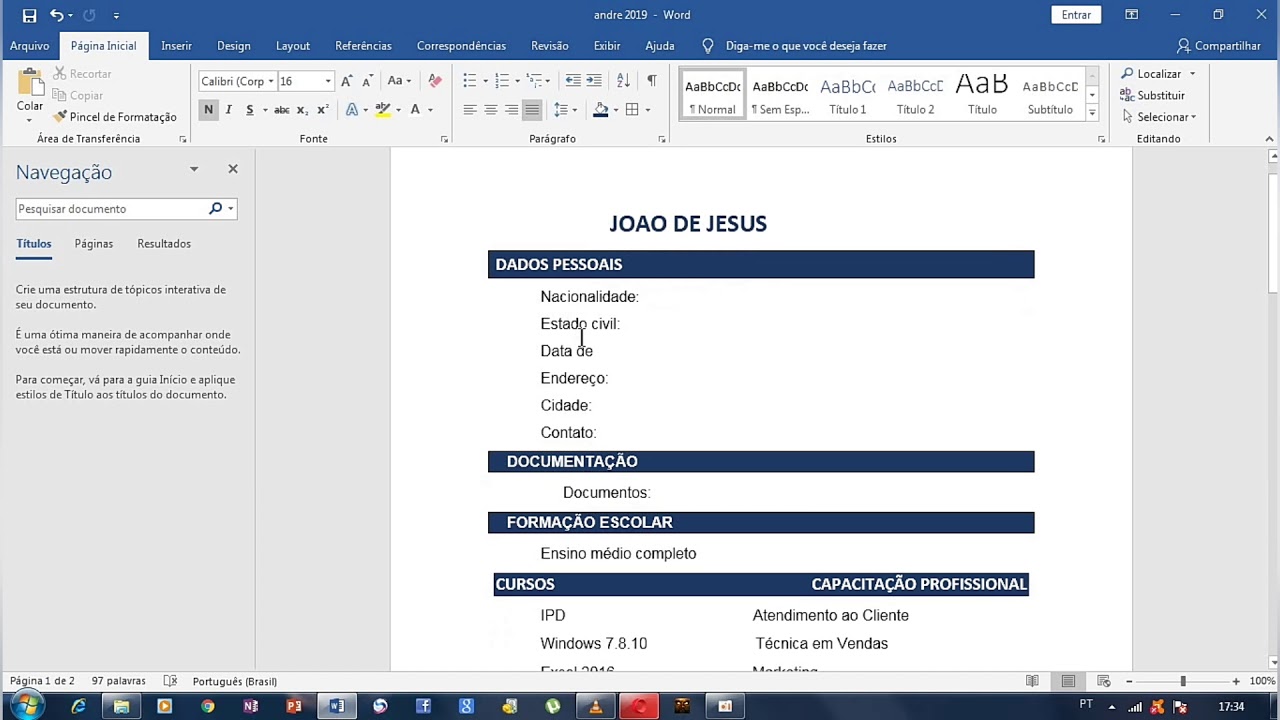Expand the Styles gallery more arrow
The height and width of the screenshot is (720, 1280).
point(1092,114)
